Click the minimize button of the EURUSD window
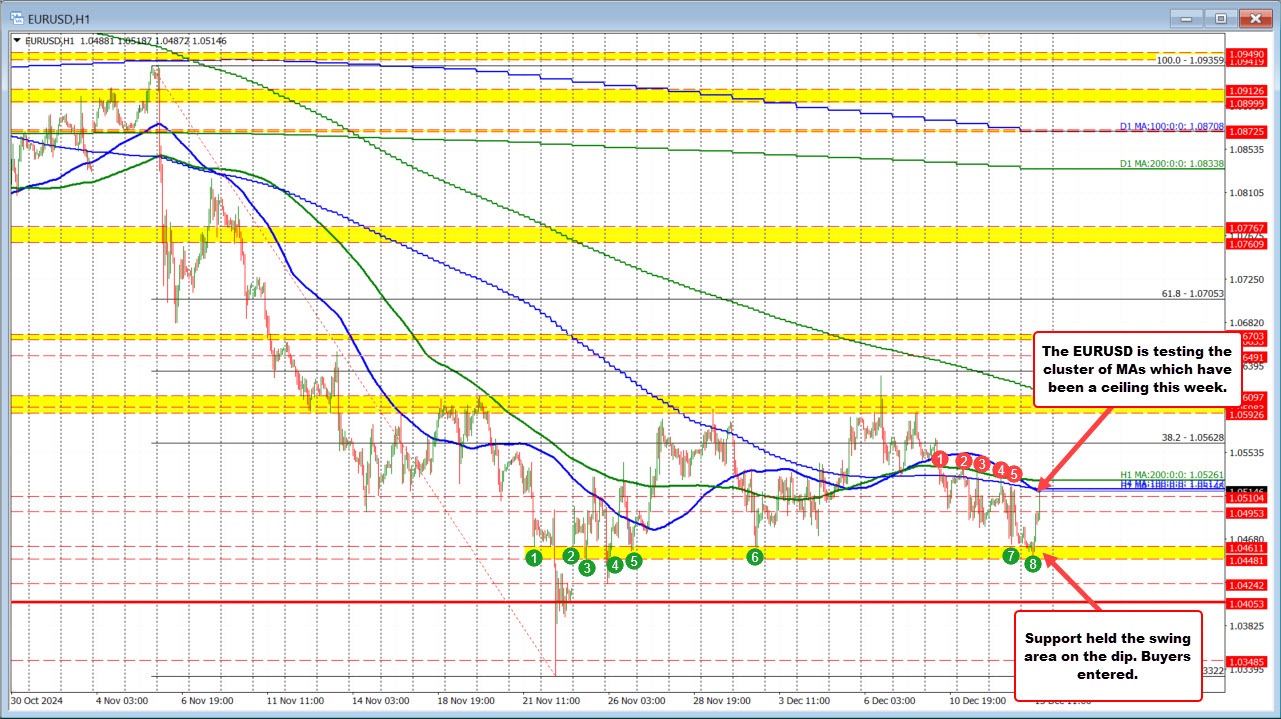 point(1185,17)
